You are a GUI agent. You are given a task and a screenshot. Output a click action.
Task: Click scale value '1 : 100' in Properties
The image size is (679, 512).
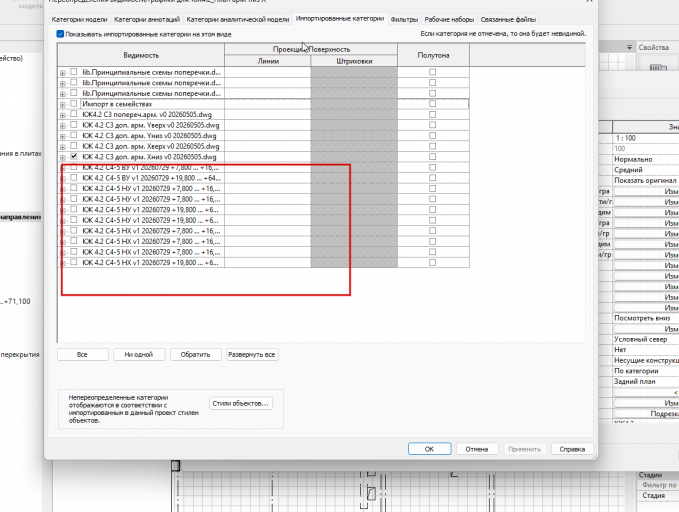click(626, 138)
